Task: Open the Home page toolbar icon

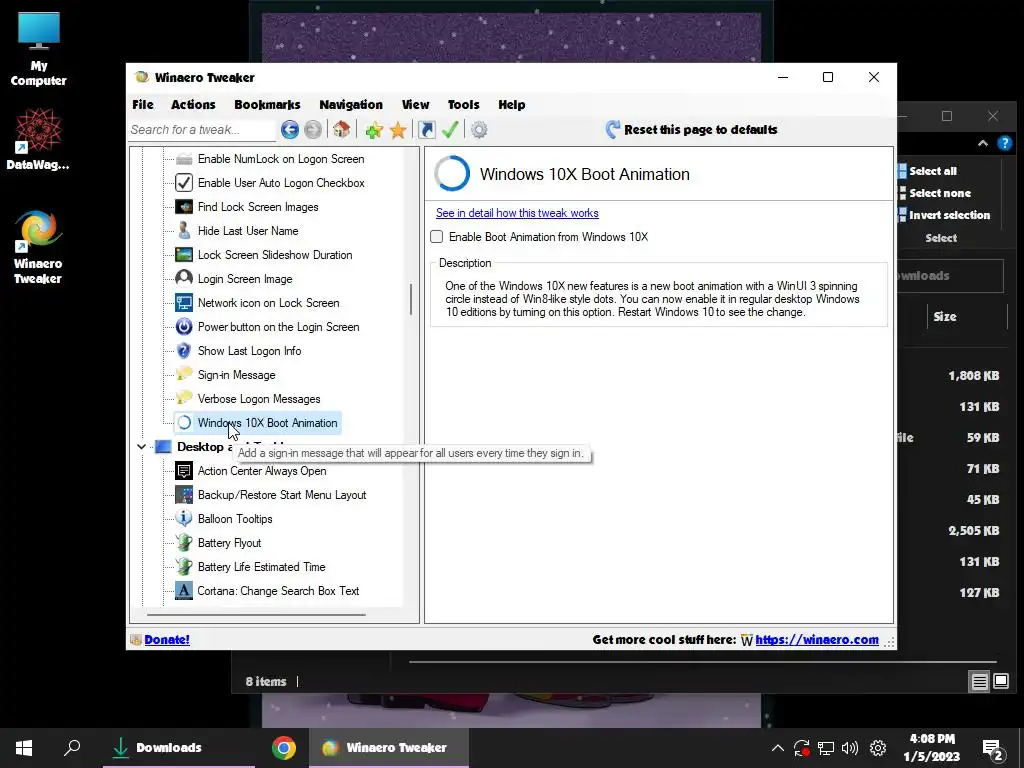Action: pos(341,129)
